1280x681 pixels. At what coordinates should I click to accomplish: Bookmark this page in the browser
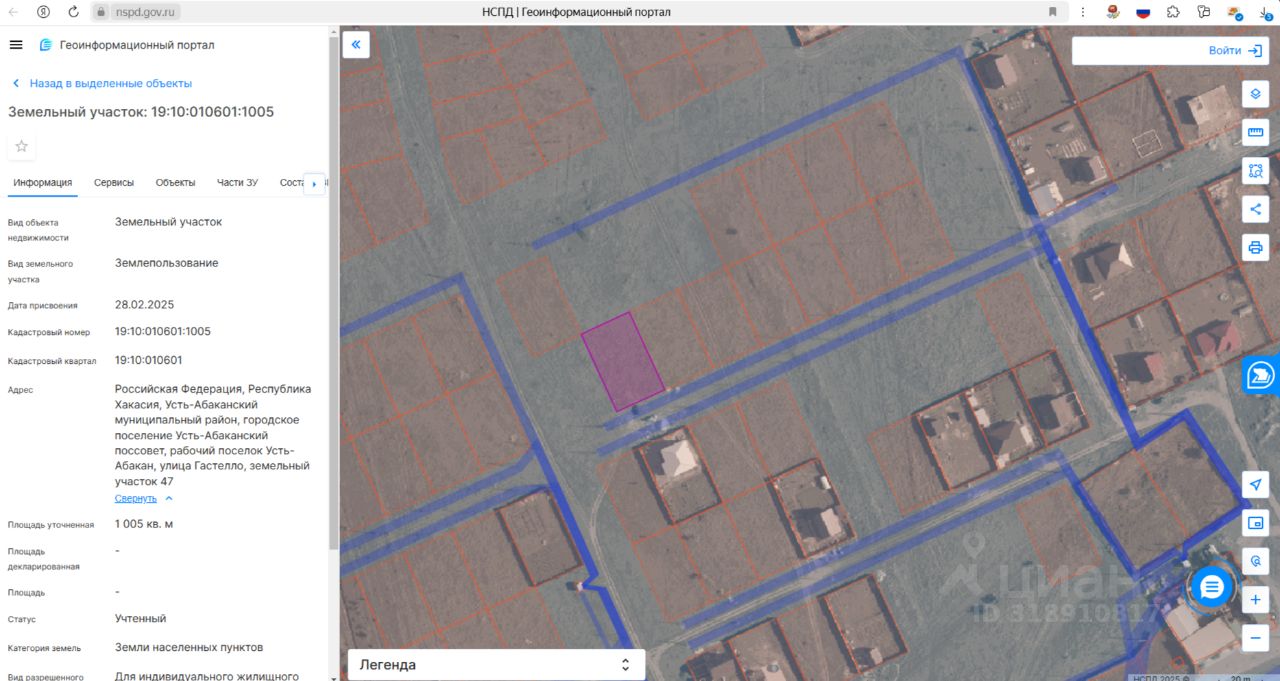pos(1052,12)
